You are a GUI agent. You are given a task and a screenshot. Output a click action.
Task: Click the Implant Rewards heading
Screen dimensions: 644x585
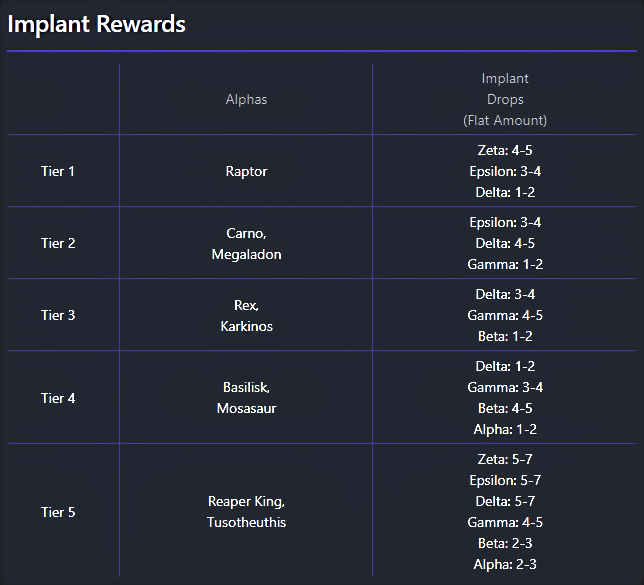(x=97, y=24)
